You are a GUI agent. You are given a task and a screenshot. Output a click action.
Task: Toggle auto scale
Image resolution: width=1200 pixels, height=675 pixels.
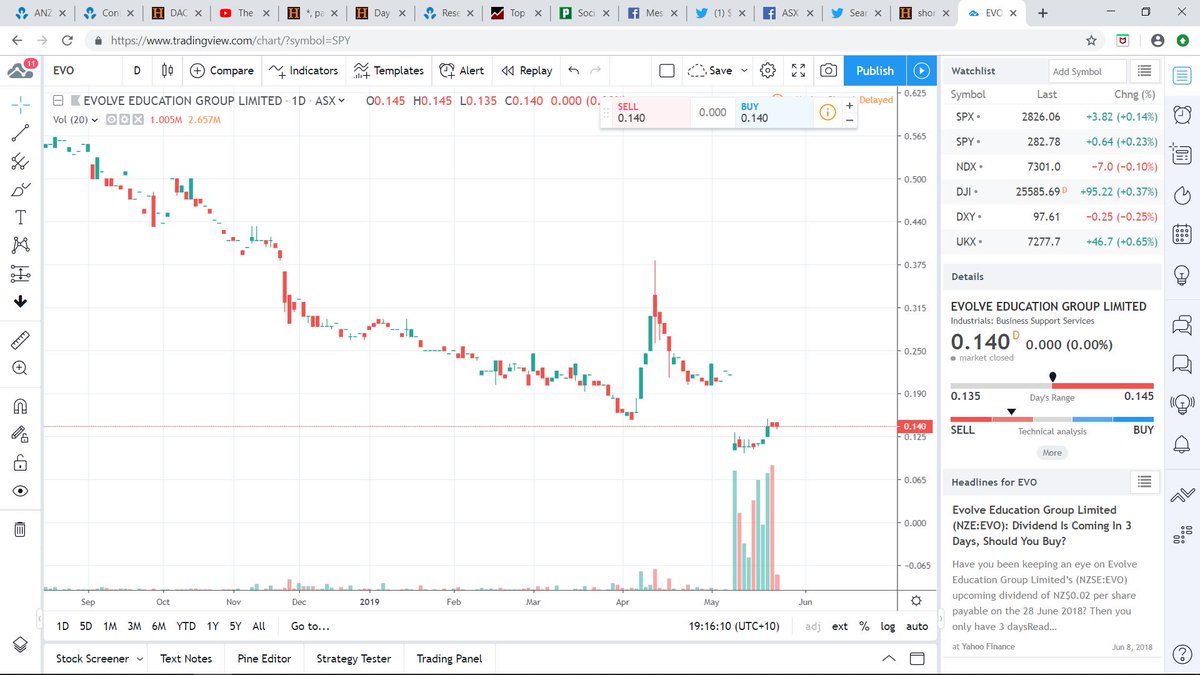[x=917, y=626]
